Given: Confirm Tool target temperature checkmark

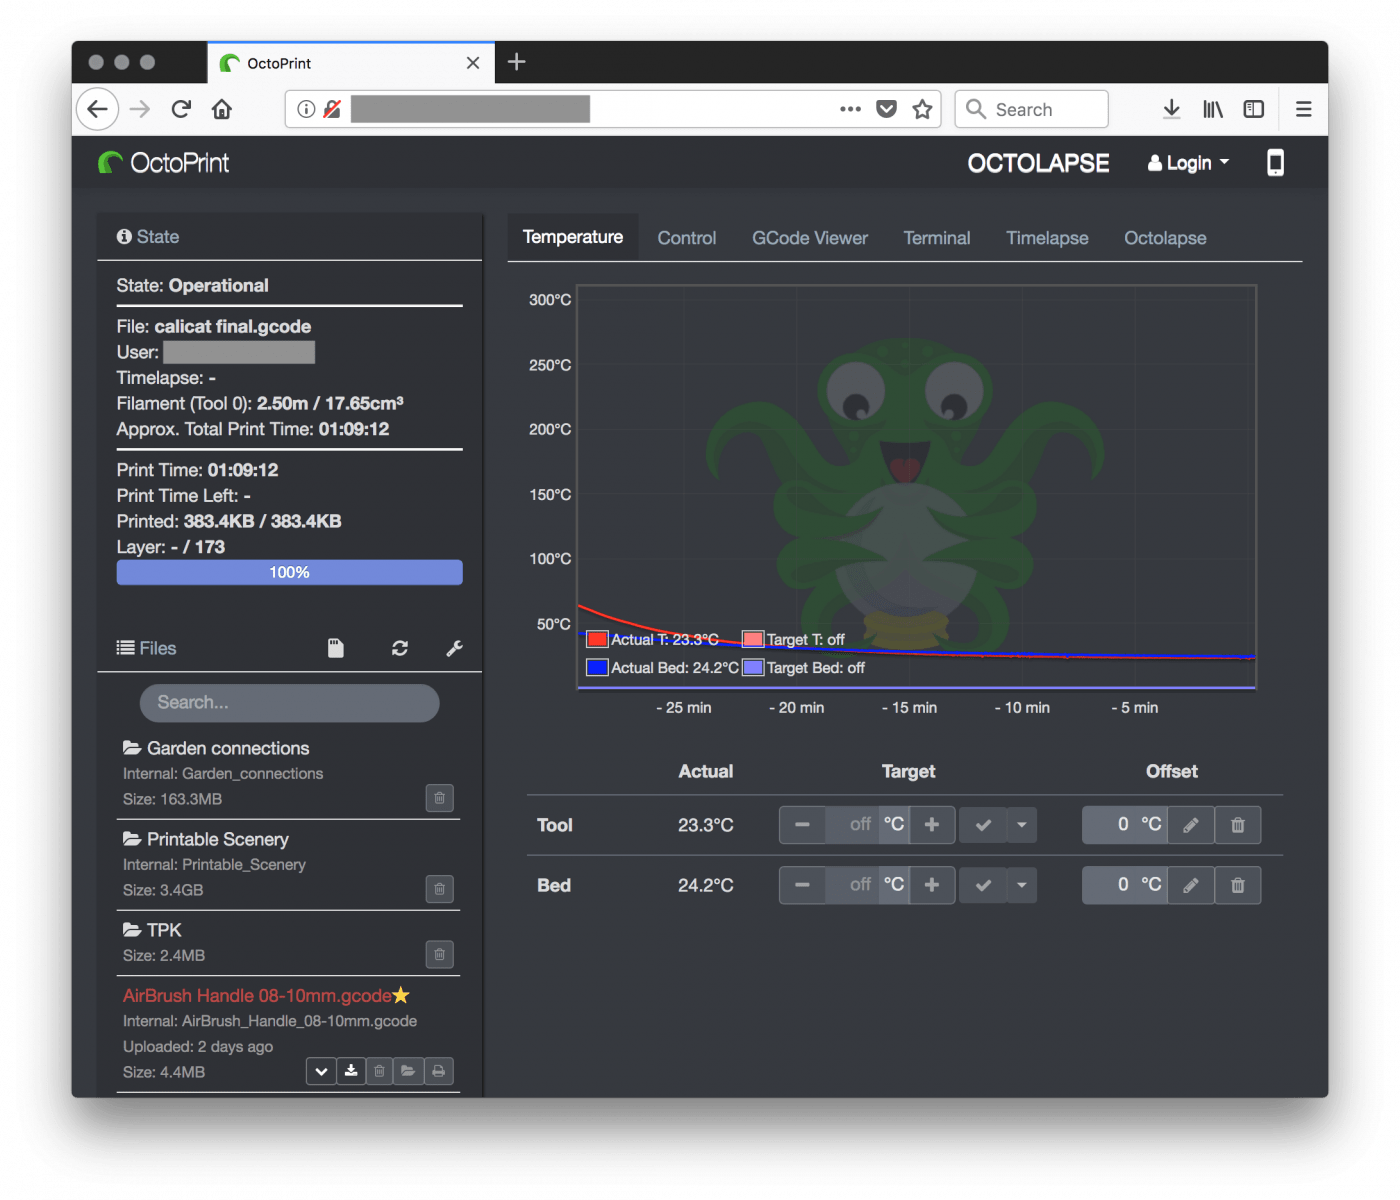Looking at the screenshot, I should tap(983, 825).
